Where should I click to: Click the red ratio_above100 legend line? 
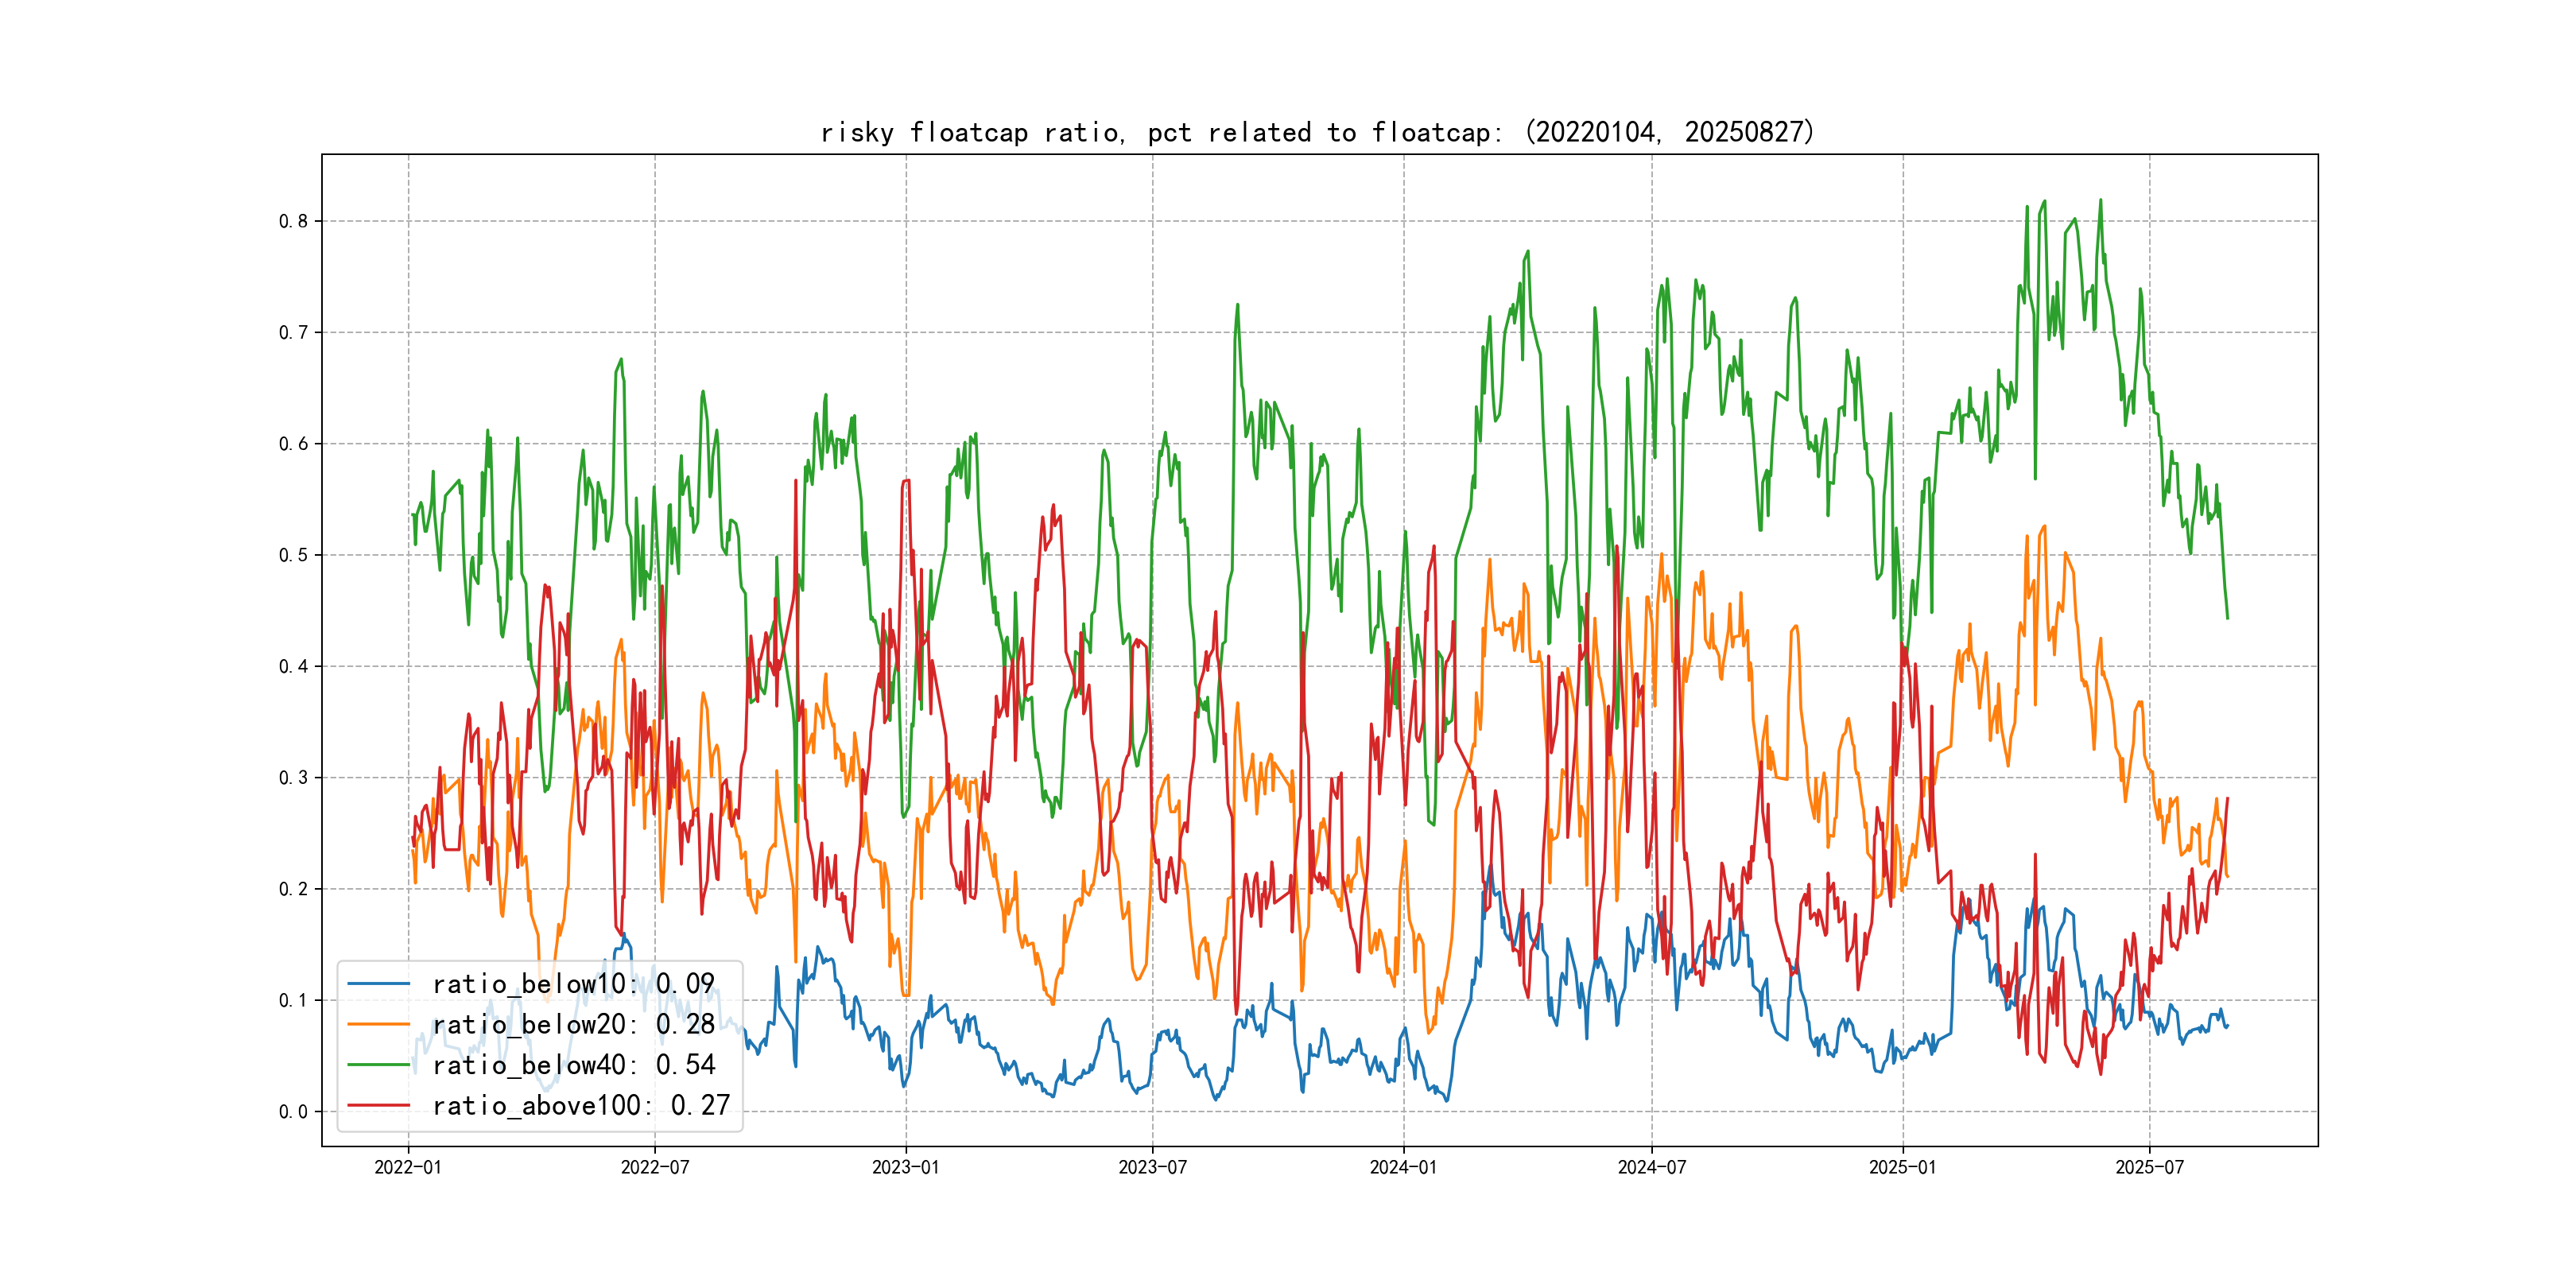(x=378, y=1105)
